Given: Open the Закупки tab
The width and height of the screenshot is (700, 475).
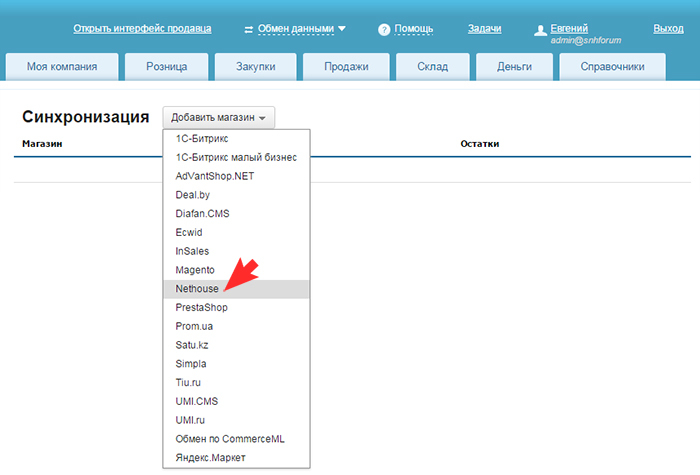Looking at the screenshot, I should coord(255,67).
